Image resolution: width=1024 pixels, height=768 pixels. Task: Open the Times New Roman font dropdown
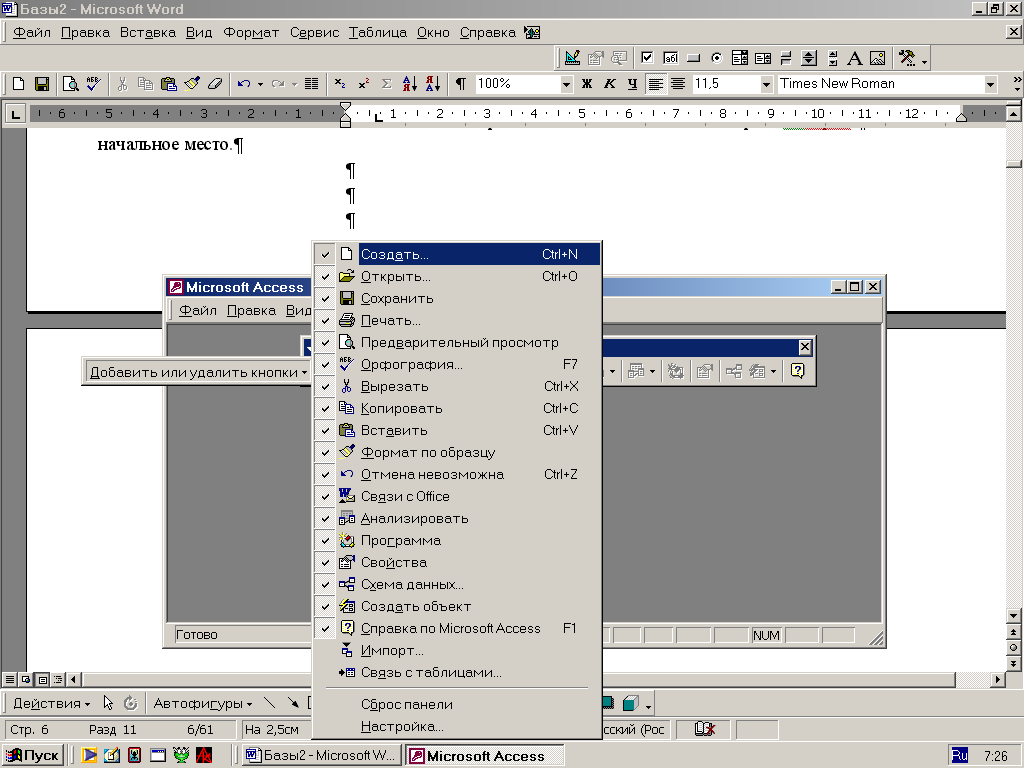coord(991,84)
